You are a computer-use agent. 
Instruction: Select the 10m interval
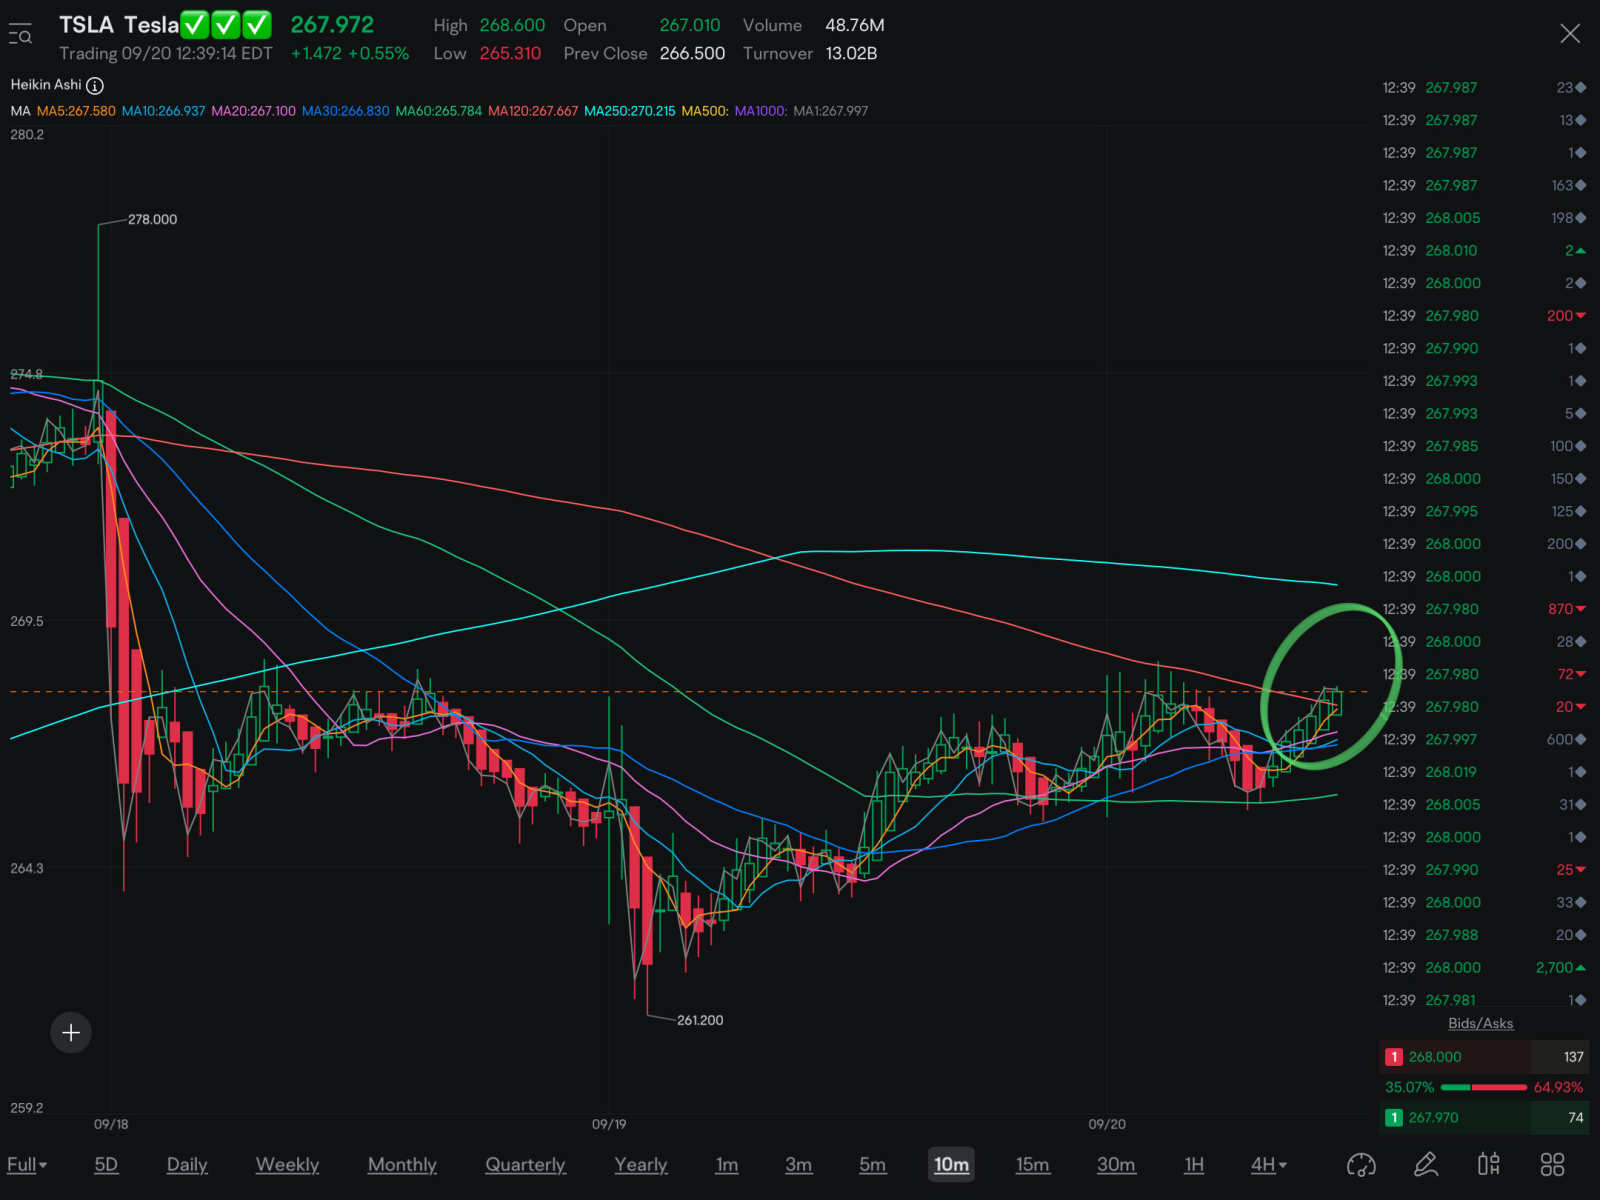coord(951,1164)
